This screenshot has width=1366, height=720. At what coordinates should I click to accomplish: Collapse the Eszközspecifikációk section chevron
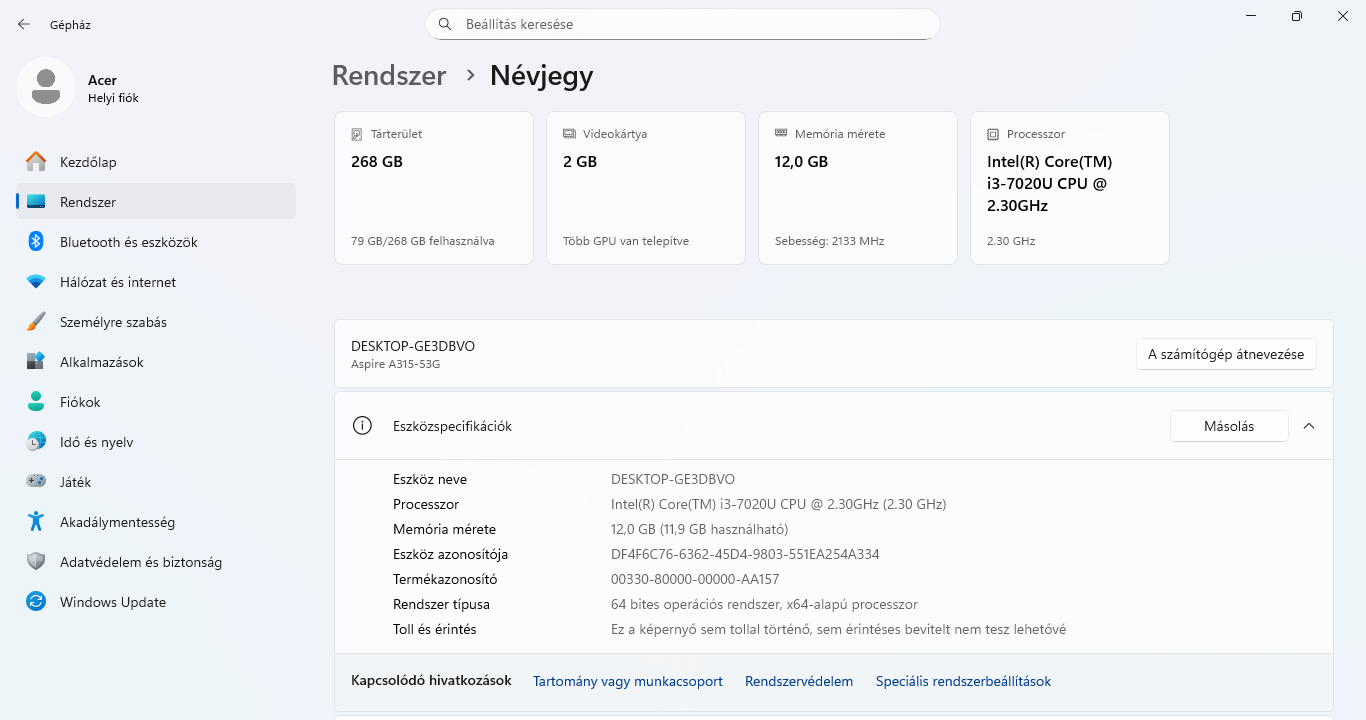(1309, 426)
